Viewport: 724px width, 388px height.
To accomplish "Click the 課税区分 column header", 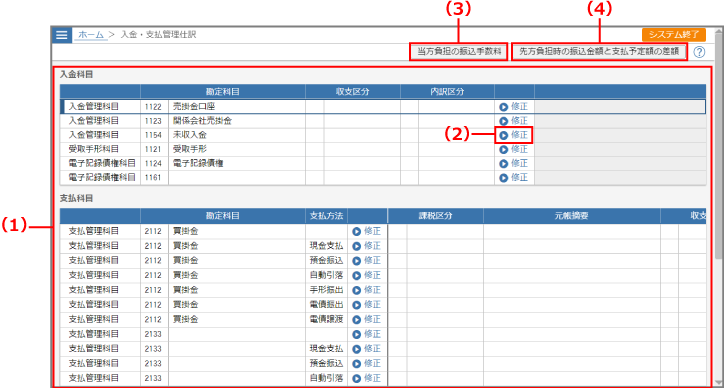I will [436, 216].
